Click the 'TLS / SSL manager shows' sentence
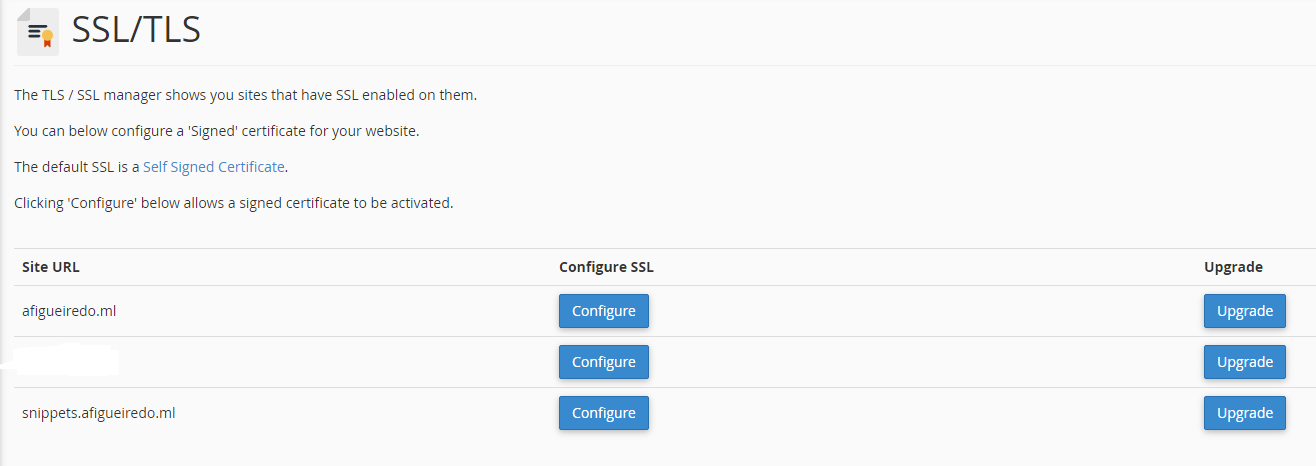Screen dimensions: 1316x466 245,95
